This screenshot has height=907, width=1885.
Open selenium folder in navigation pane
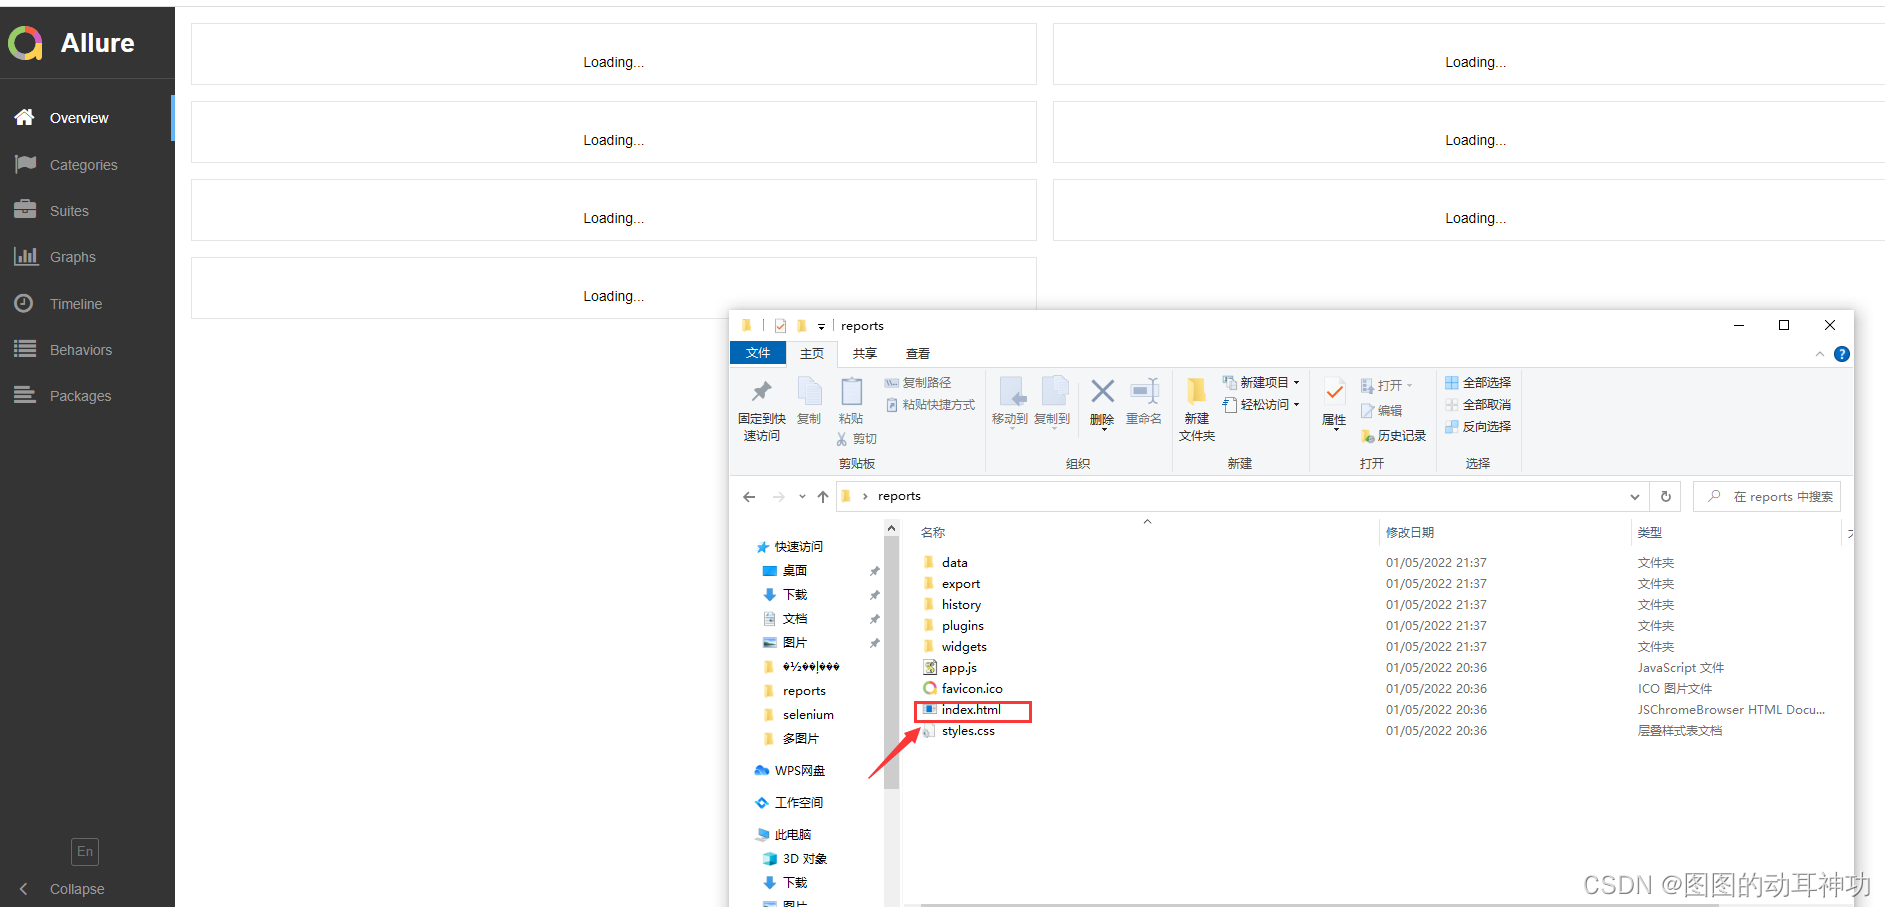coord(808,715)
